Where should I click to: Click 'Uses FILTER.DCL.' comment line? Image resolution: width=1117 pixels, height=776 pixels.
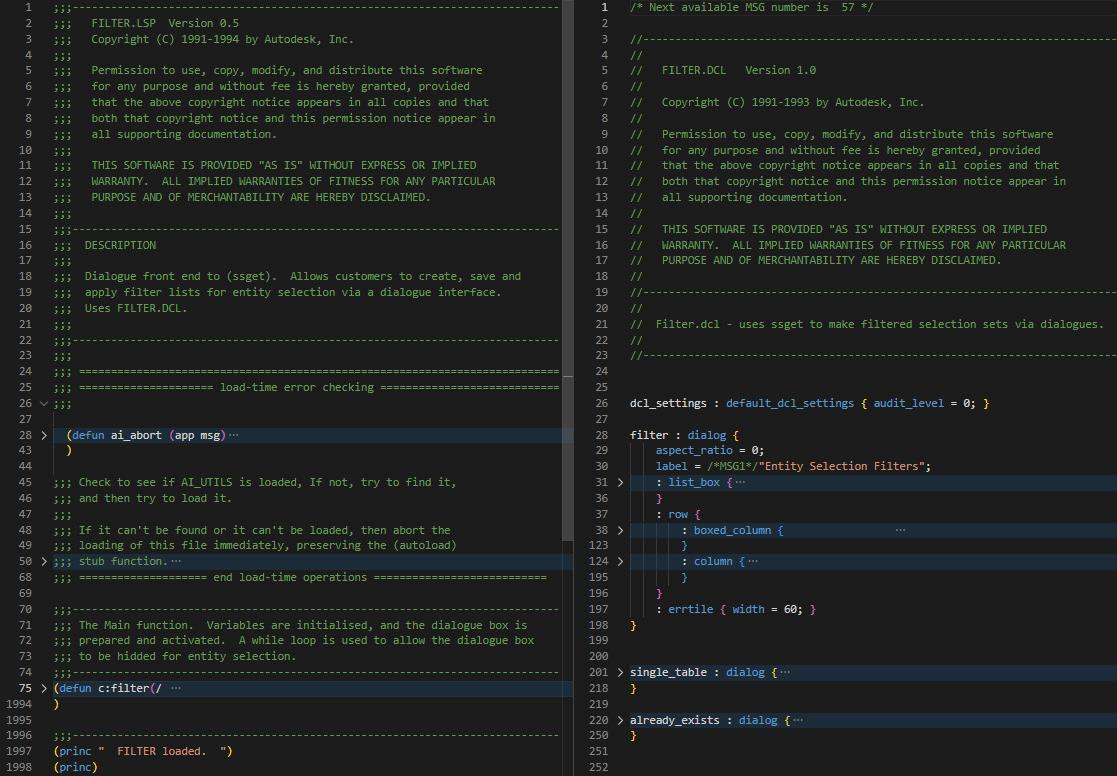click(x=135, y=309)
